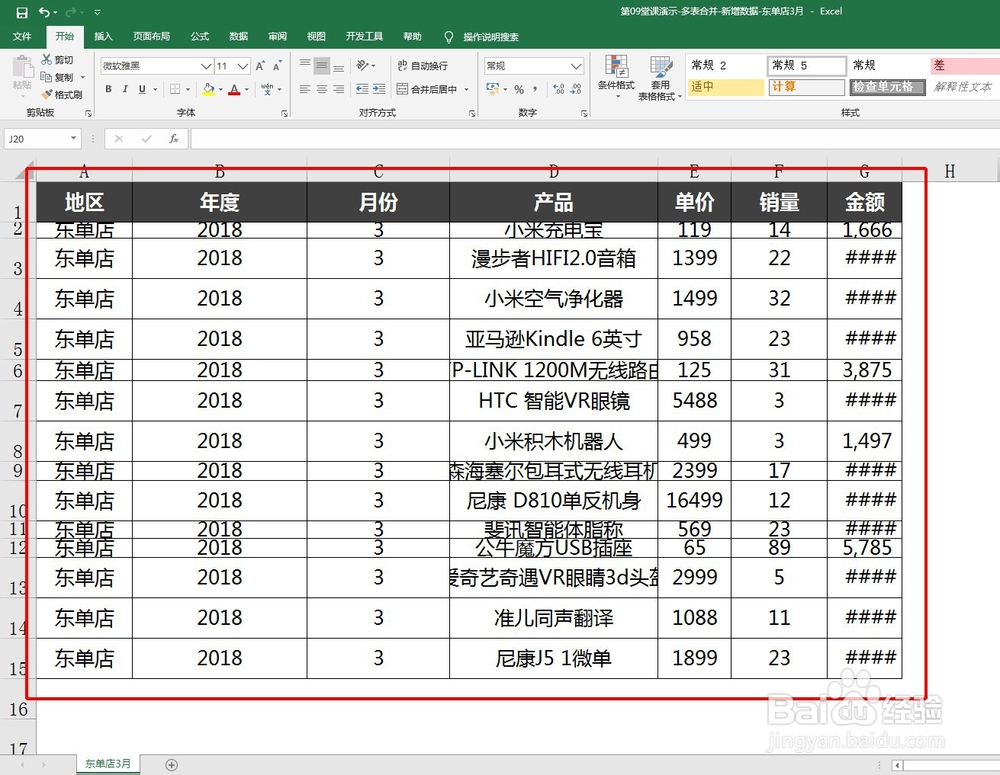Align text right
The width and height of the screenshot is (1000, 775).
(339, 89)
